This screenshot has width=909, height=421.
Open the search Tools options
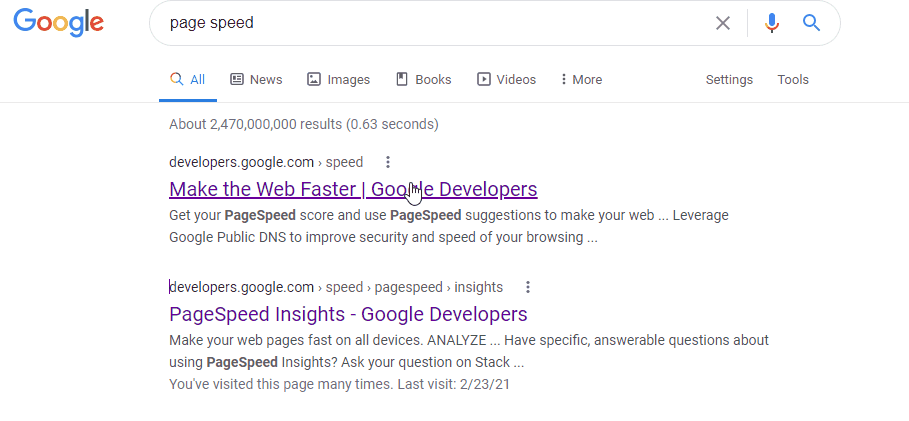(793, 80)
